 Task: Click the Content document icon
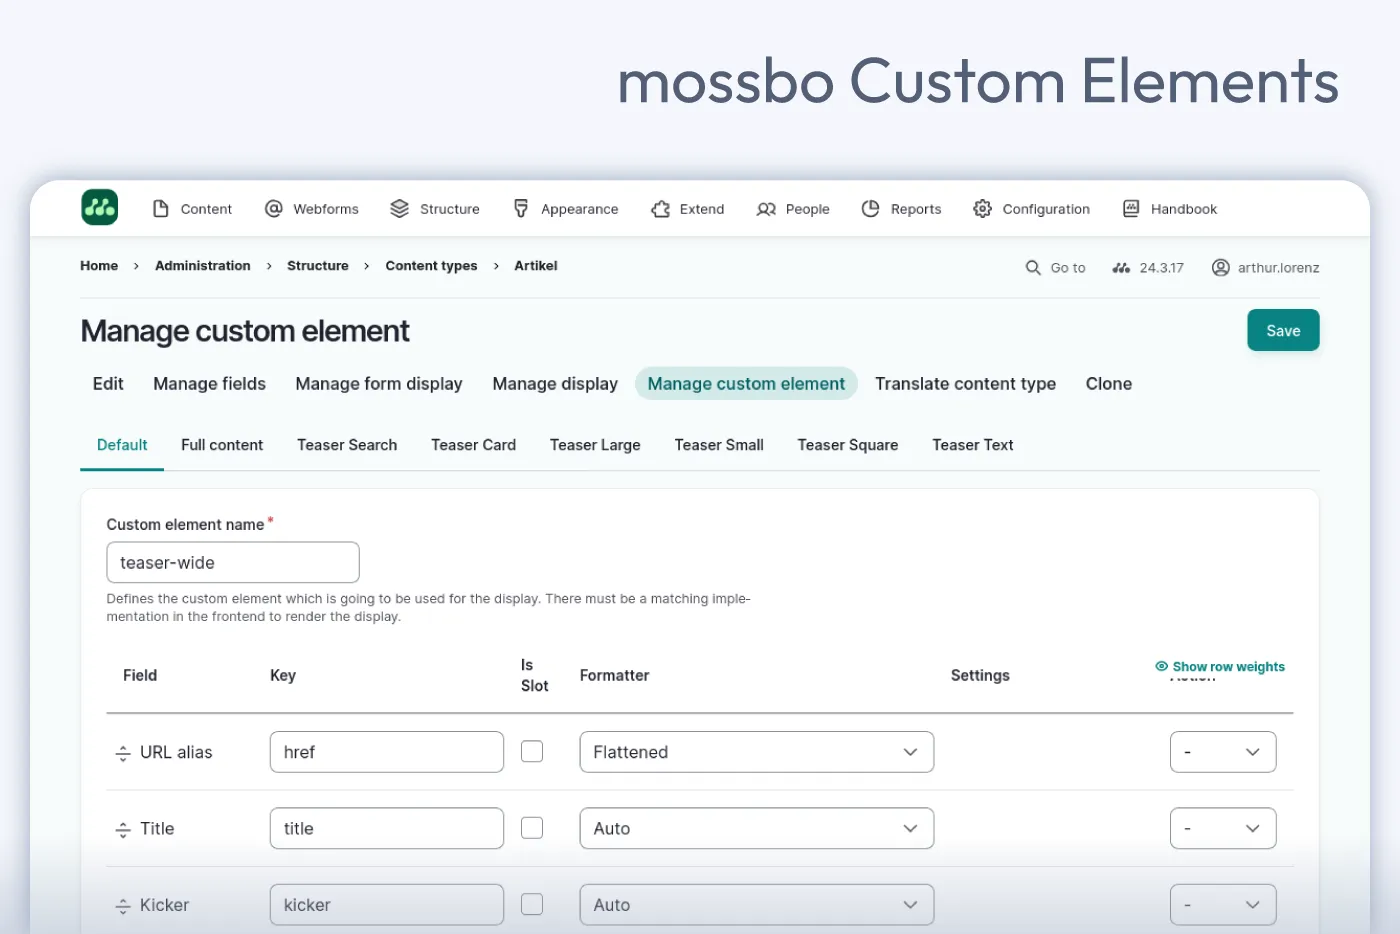click(x=161, y=208)
